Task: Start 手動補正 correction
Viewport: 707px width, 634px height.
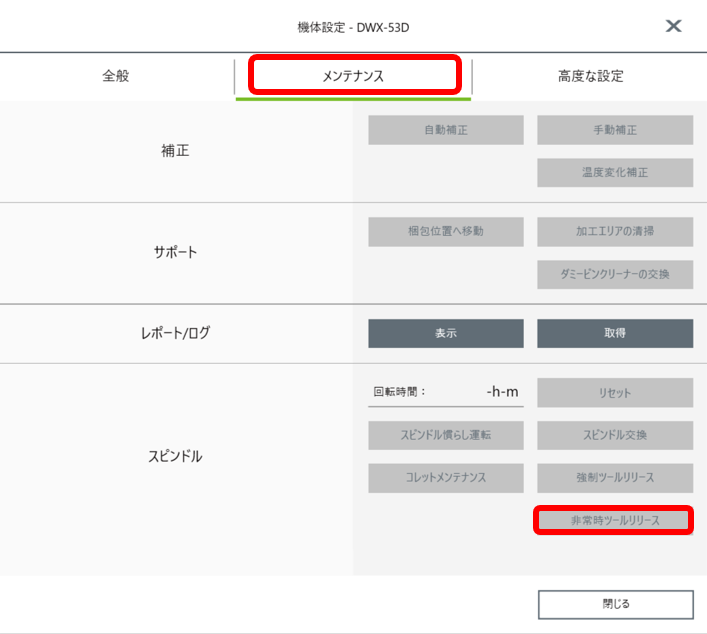Action: pyautogui.click(x=615, y=130)
